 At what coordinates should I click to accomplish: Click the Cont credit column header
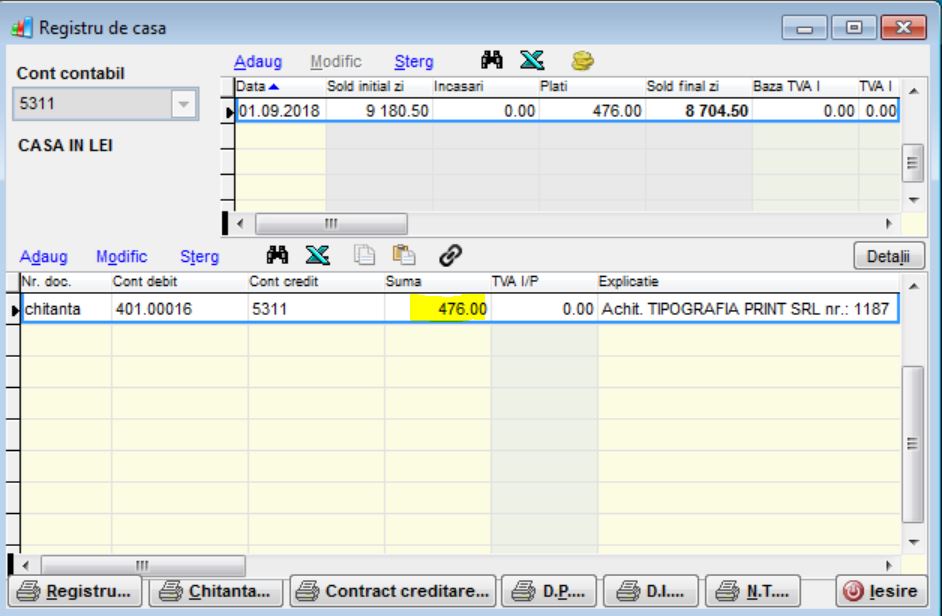point(315,281)
